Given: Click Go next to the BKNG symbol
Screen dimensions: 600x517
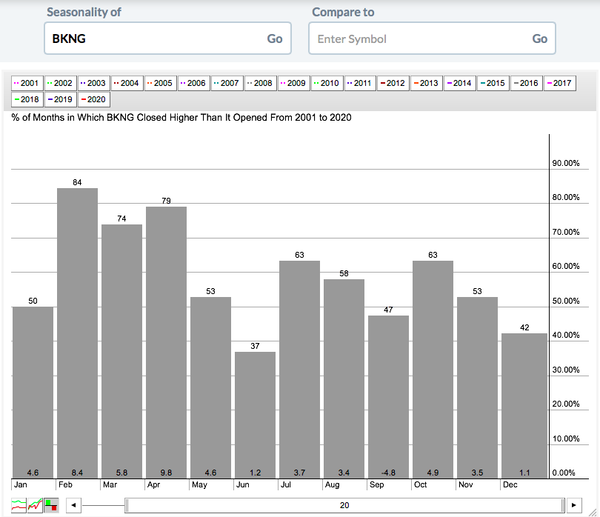Looking at the screenshot, I should pyautogui.click(x=274, y=38).
